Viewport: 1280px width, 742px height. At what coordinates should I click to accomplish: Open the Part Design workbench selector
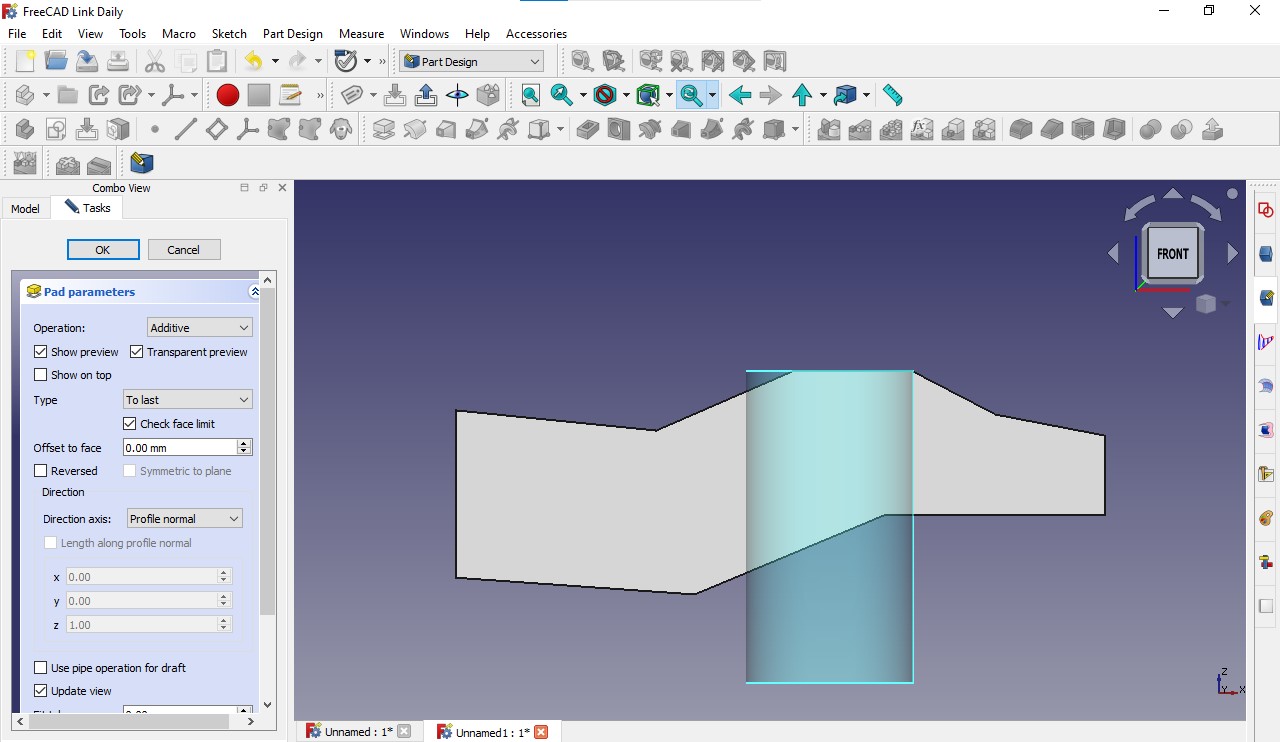470,61
